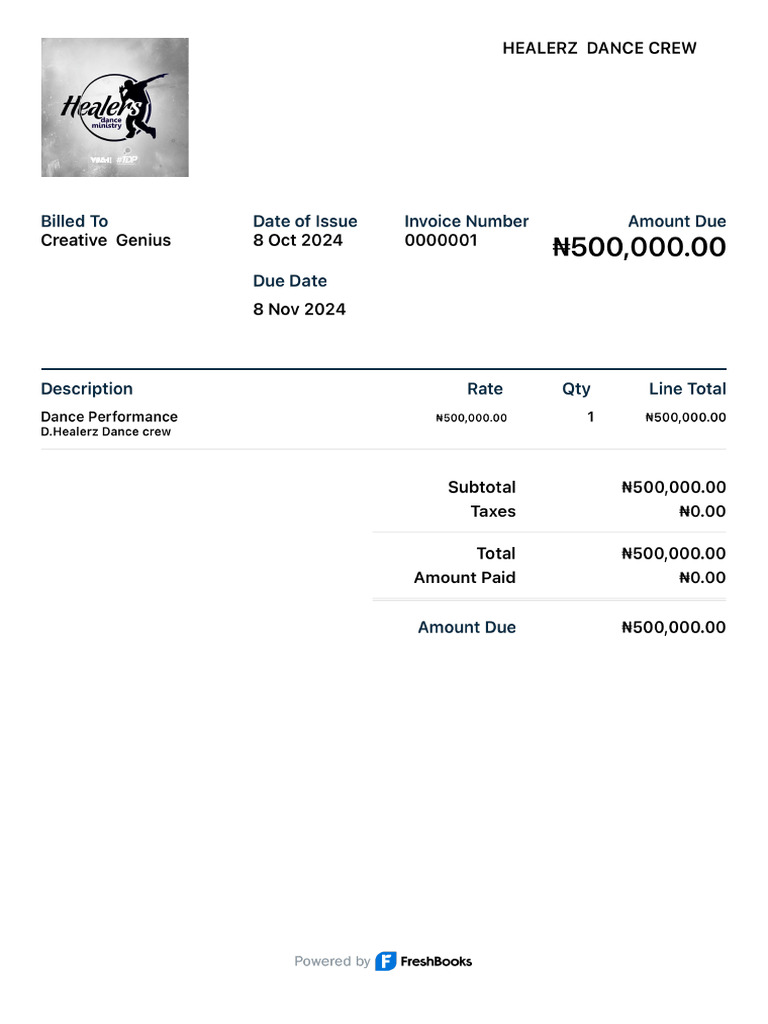Image resolution: width=768 pixels, height=1024 pixels.
Task: Click the Billed To label
Action: click(74, 221)
